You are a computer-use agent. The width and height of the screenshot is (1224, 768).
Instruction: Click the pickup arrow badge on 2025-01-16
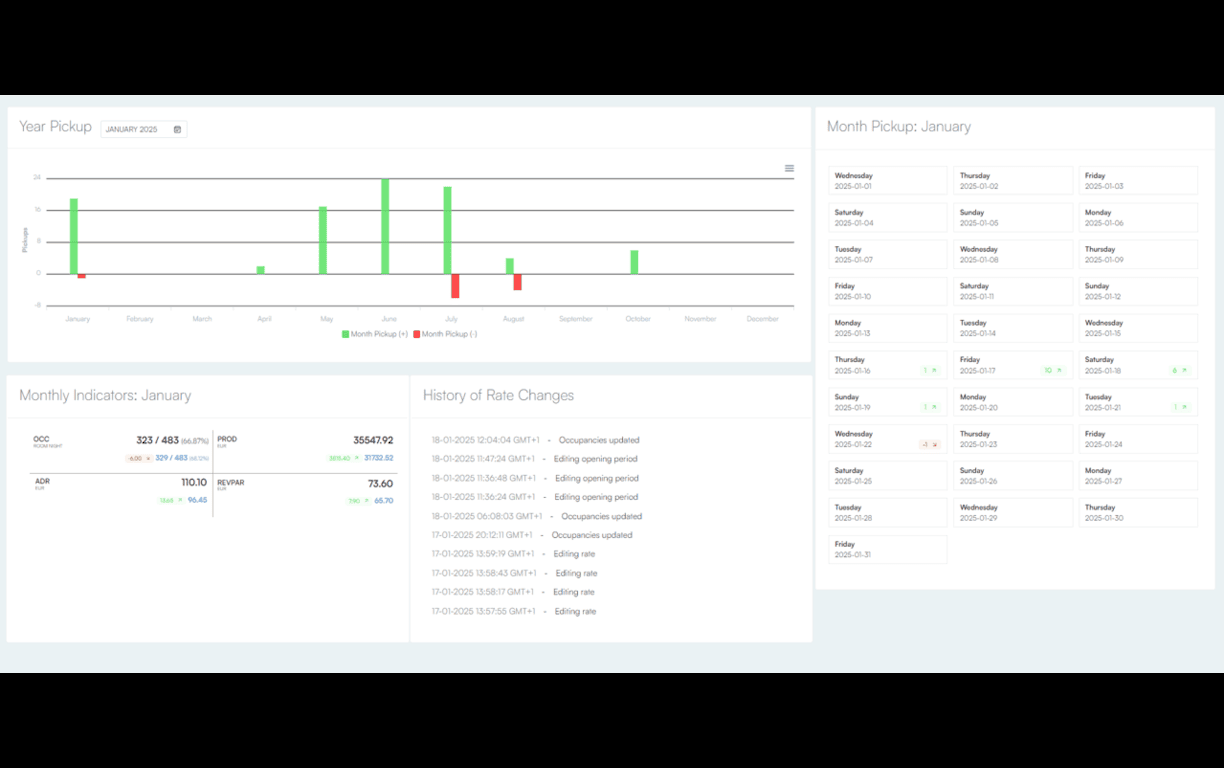[930, 370]
